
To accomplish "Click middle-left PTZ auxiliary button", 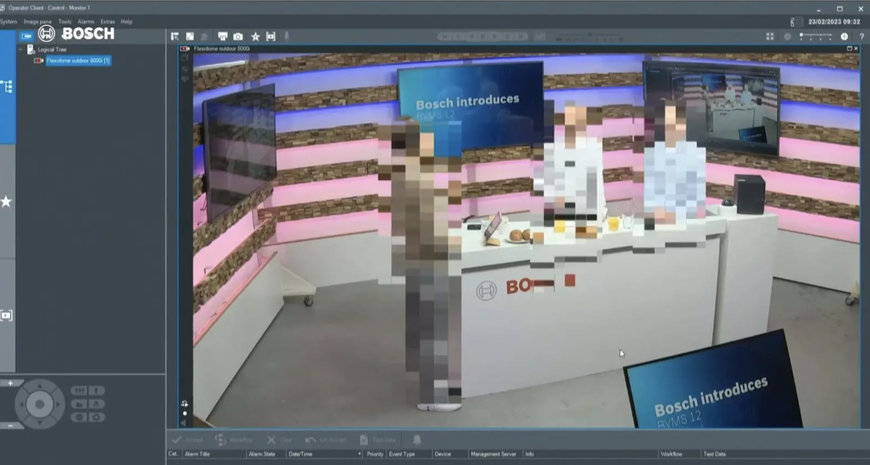I will coord(78,404).
